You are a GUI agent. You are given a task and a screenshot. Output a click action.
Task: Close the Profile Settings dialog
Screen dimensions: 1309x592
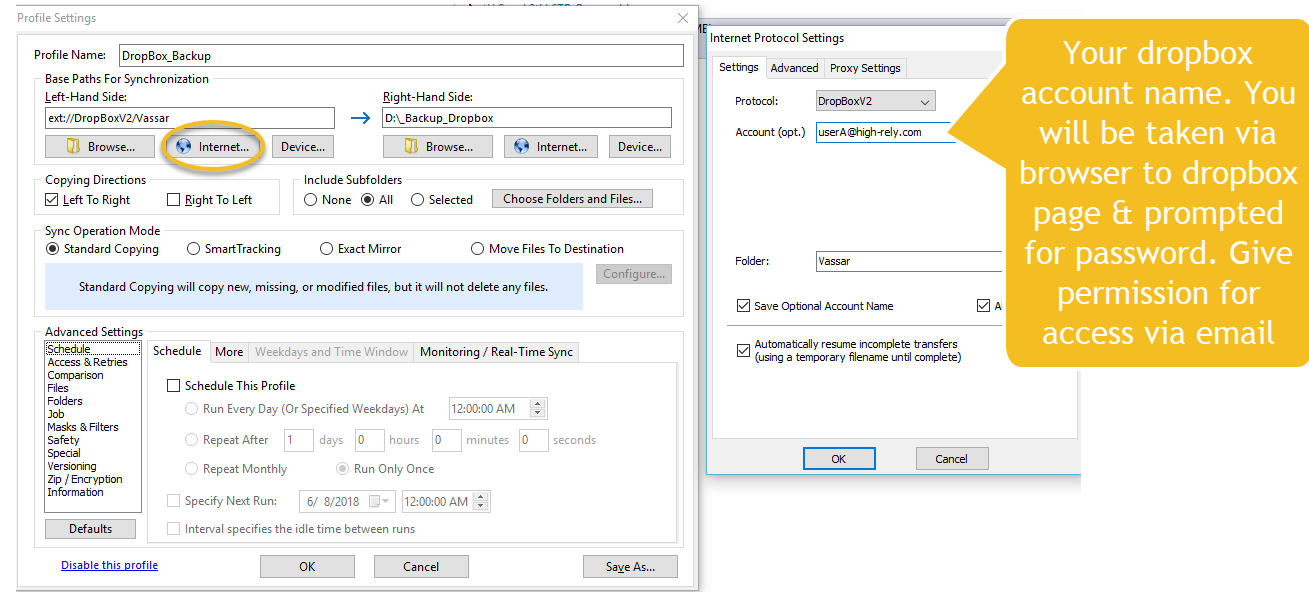point(683,18)
